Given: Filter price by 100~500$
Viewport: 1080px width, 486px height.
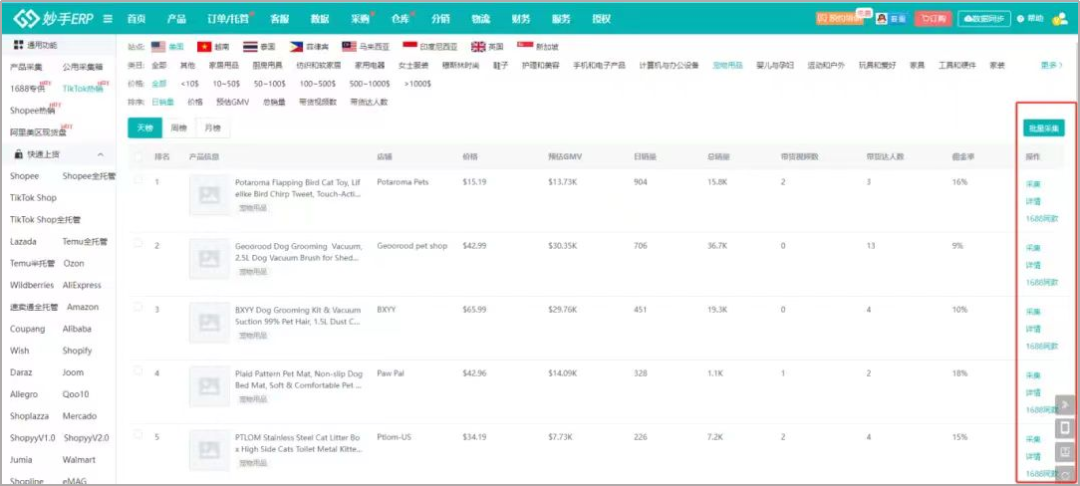Looking at the screenshot, I should (318, 84).
